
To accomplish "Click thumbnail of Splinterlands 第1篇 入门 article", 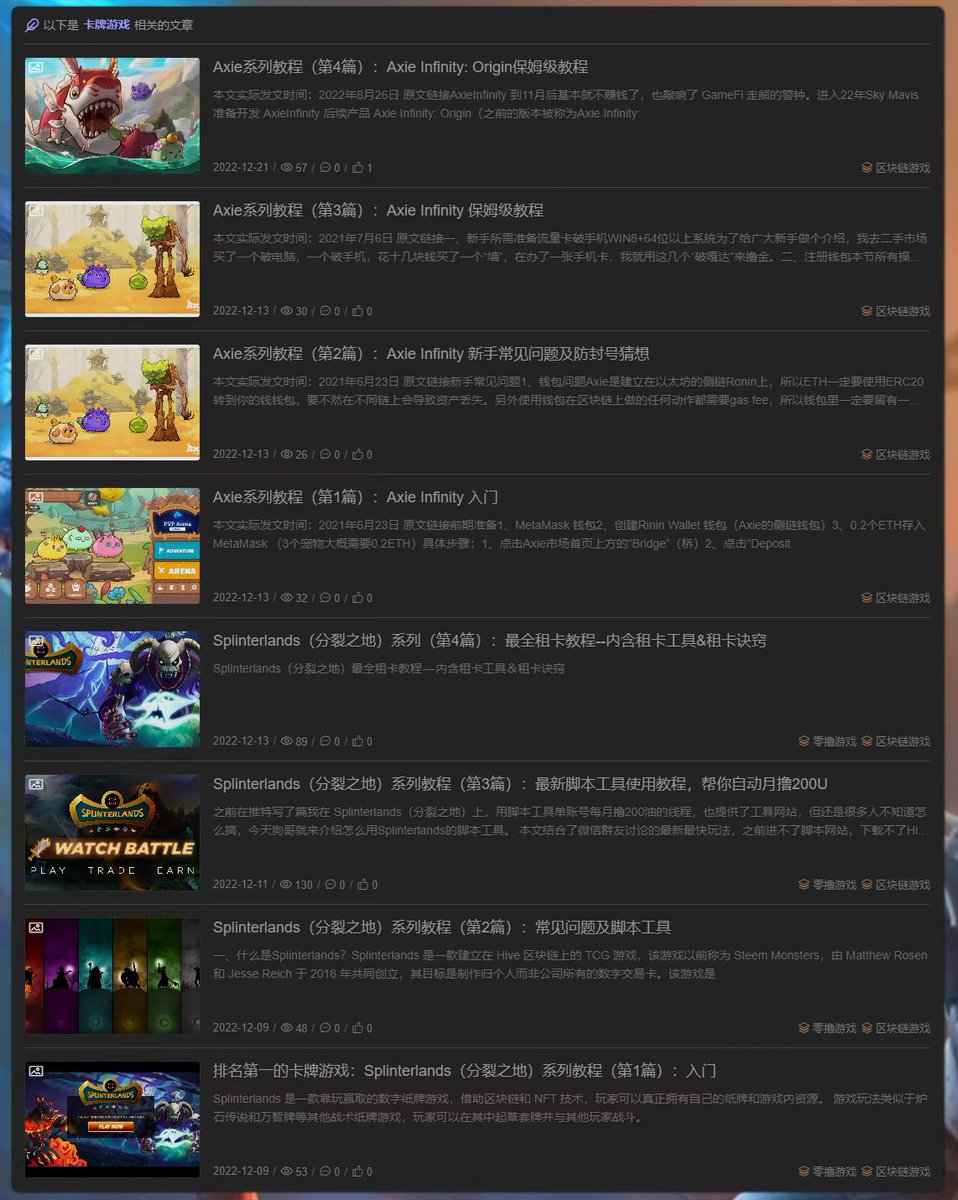I will [x=112, y=1119].
